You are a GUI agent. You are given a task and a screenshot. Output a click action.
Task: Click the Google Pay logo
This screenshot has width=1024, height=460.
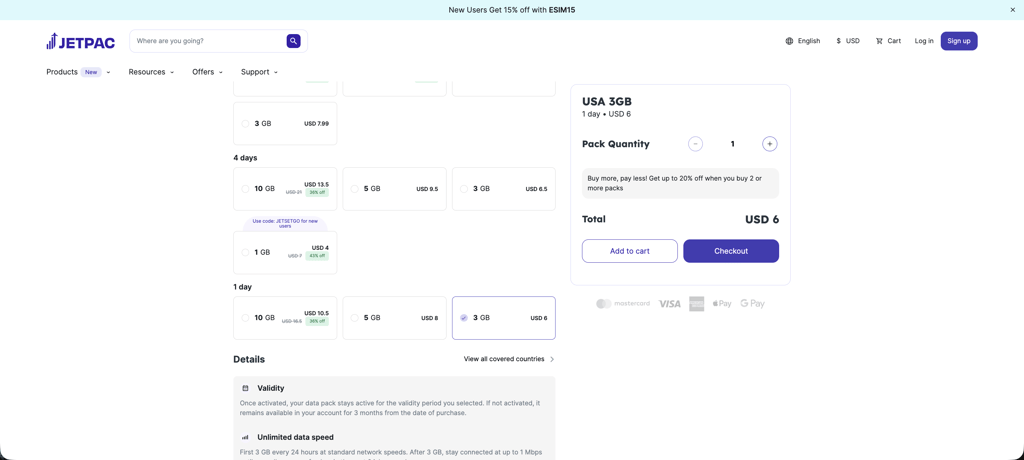752,304
